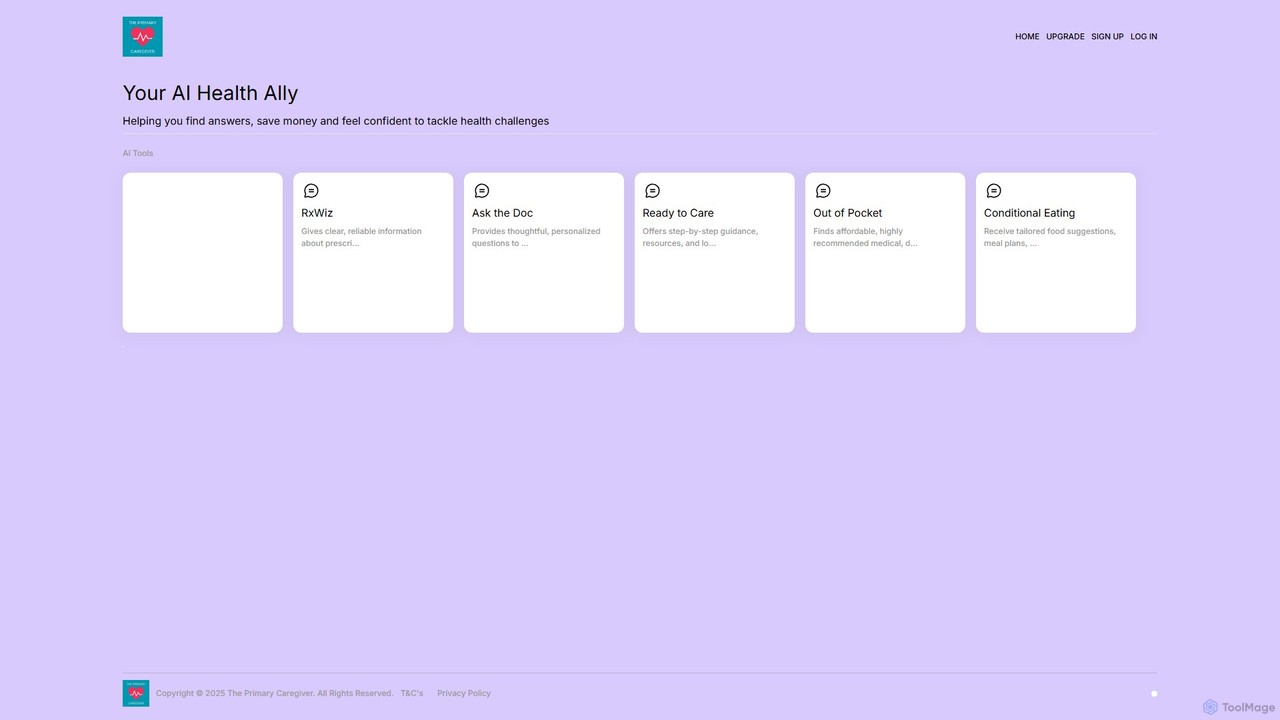Click the chat icon on Ask the Doc card
The height and width of the screenshot is (720, 1280).
click(x=482, y=191)
